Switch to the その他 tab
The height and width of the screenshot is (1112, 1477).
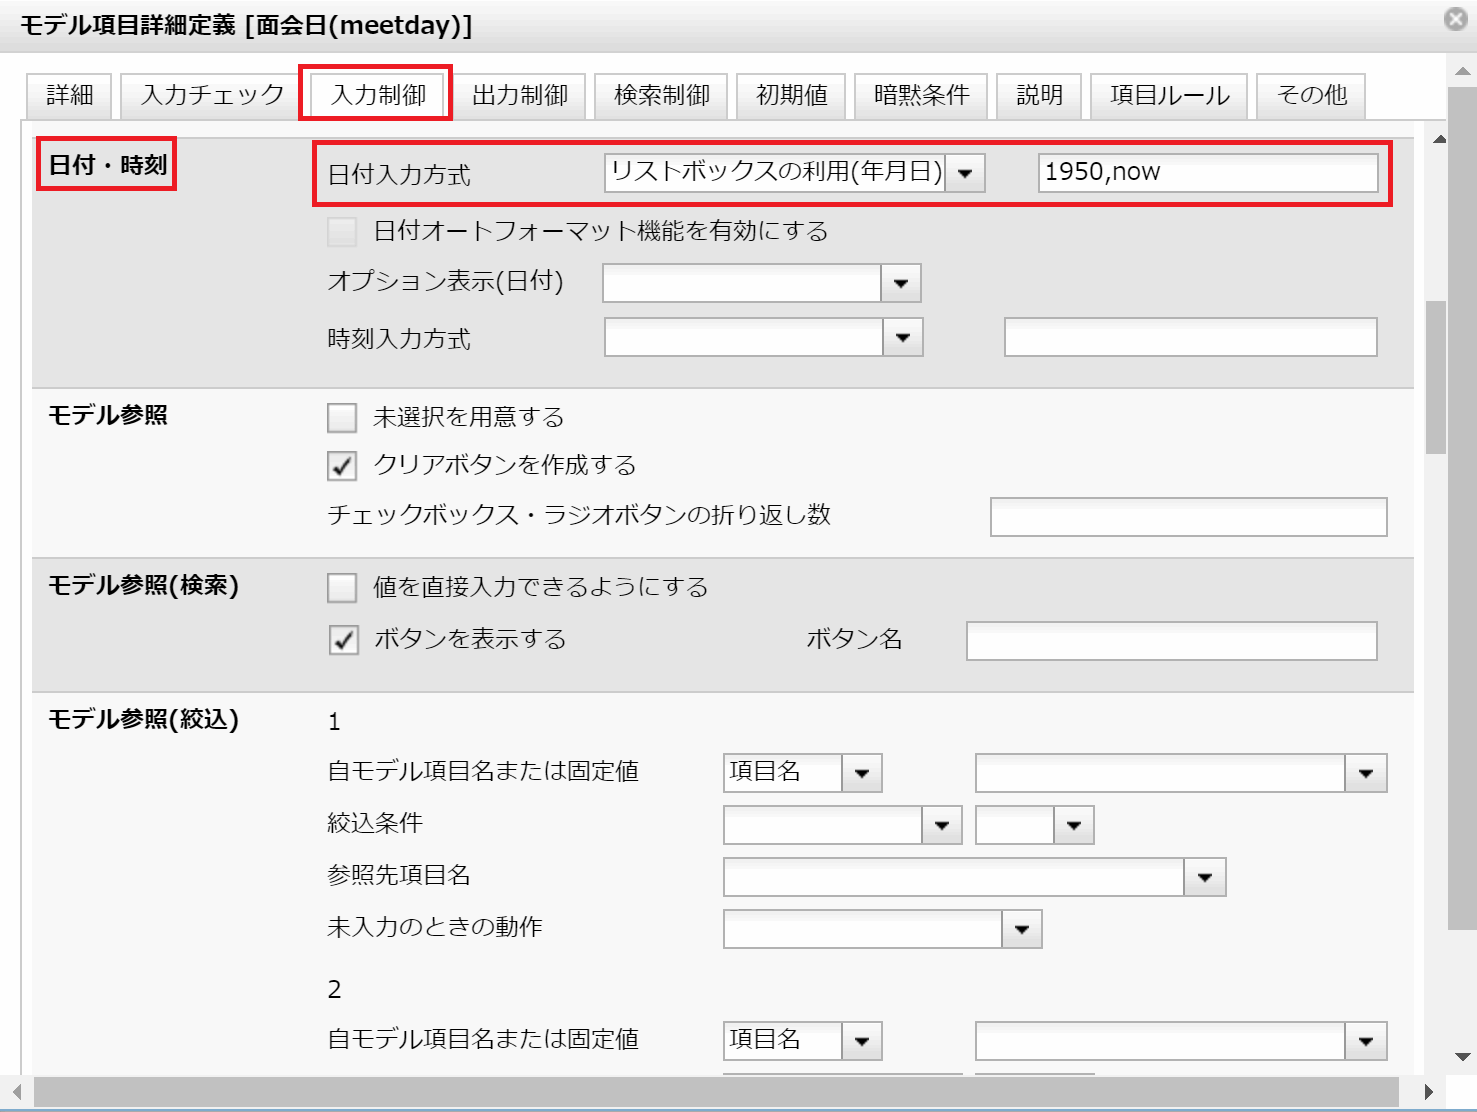[x=1312, y=95]
